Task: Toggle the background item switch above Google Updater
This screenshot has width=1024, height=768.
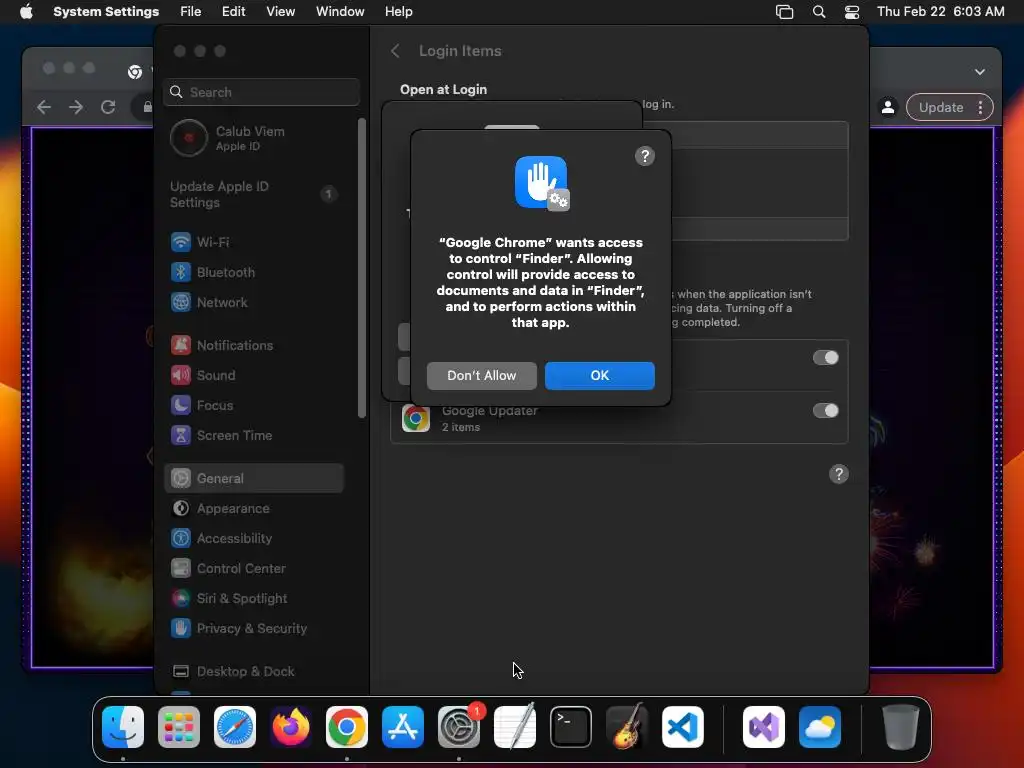Action: pyautogui.click(x=825, y=358)
